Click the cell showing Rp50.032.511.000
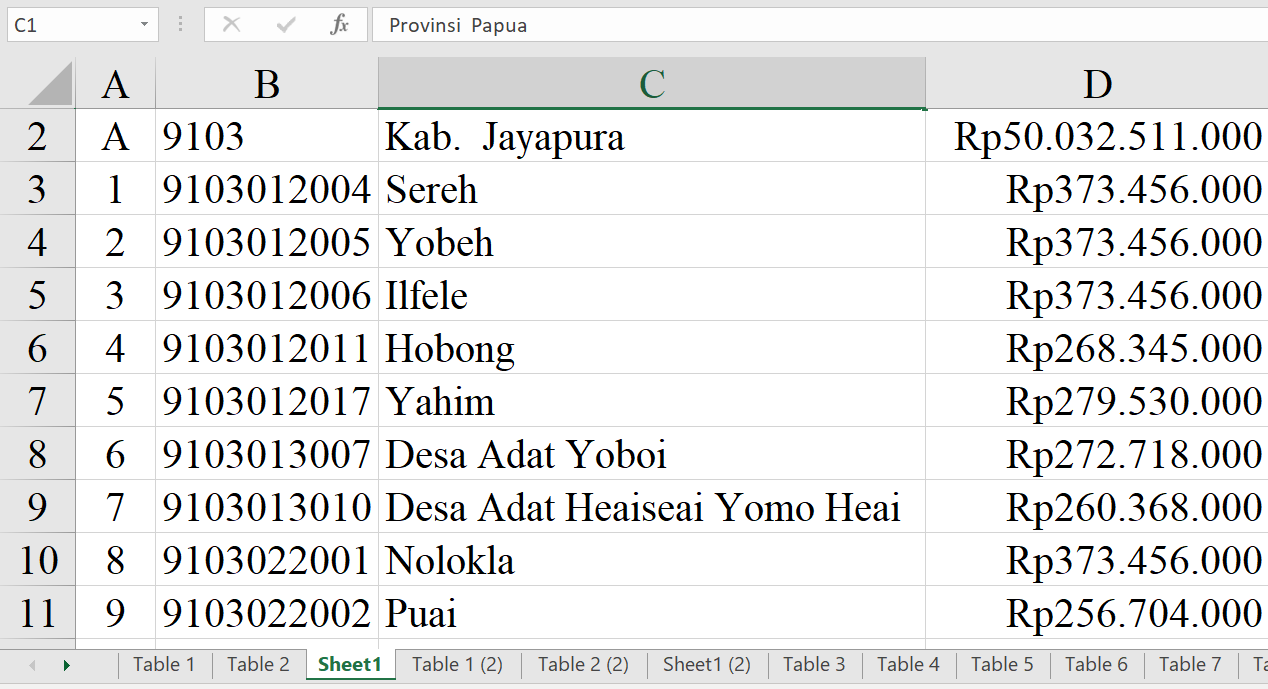 click(x=1096, y=137)
